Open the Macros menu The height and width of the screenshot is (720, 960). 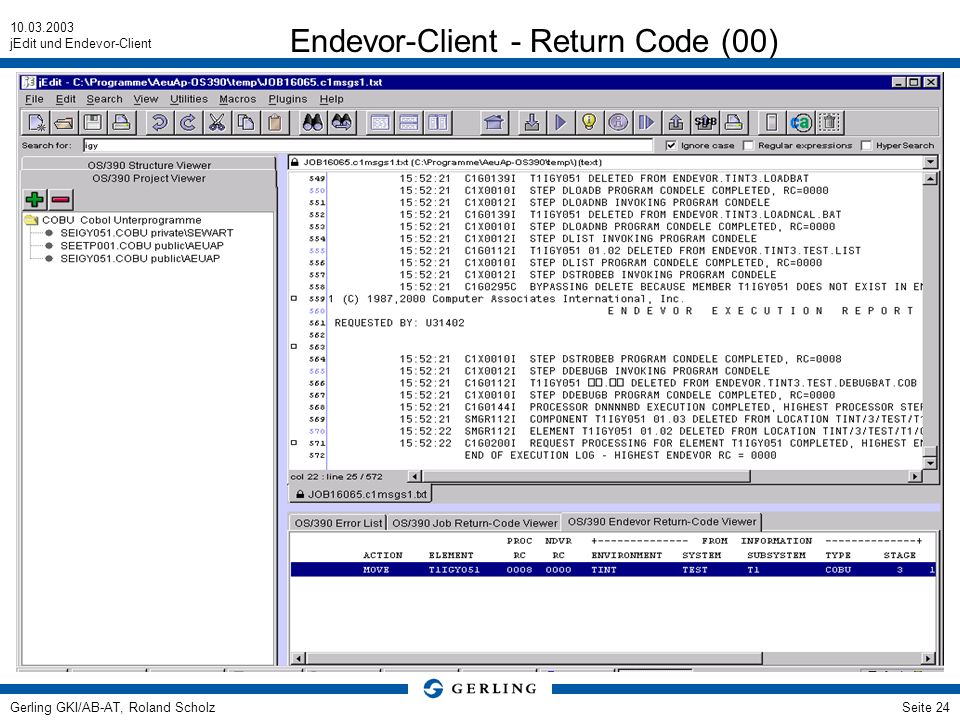pyautogui.click(x=238, y=99)
